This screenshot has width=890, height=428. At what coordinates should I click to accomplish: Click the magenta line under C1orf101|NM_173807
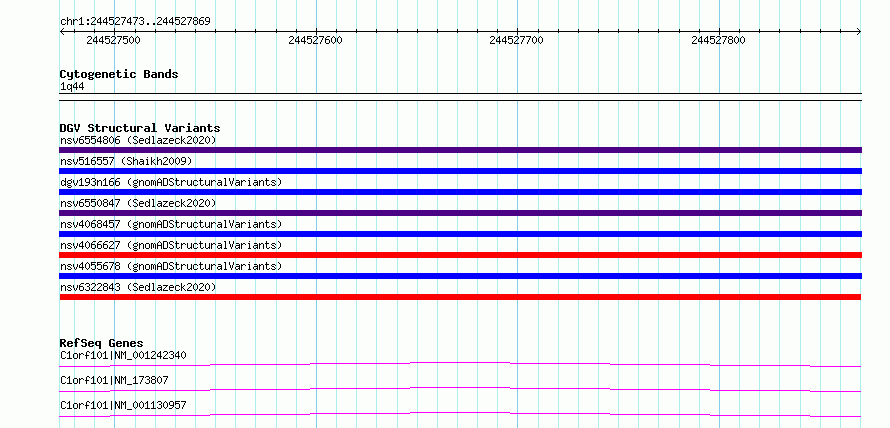pyautogui.click(x=460, y=389)
